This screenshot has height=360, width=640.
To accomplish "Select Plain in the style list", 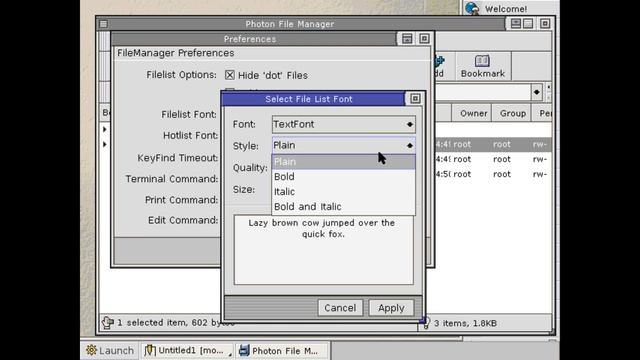I will click(x=344, y=162).
